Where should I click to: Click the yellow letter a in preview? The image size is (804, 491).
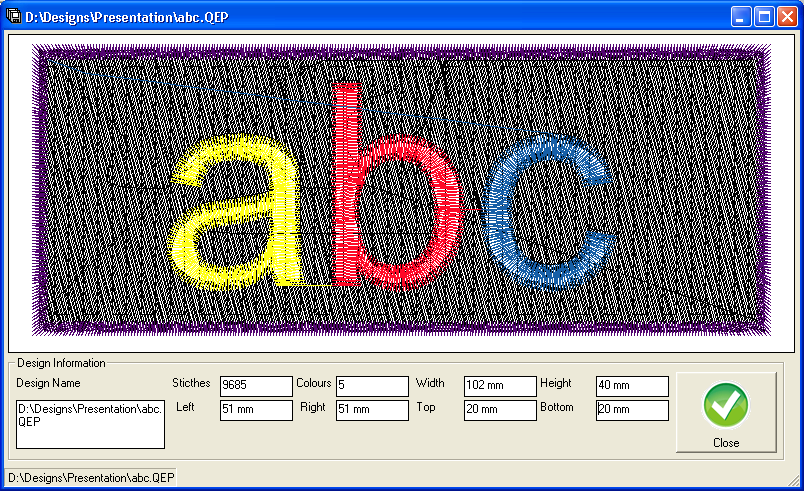(235, 211)
